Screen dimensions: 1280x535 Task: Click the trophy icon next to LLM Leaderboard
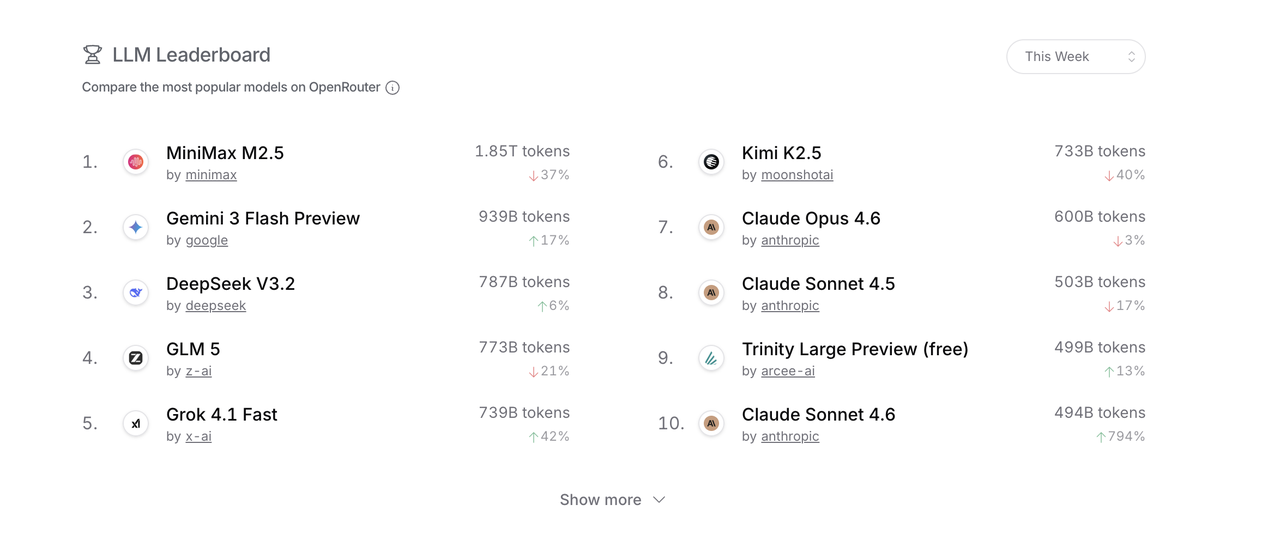92,55
